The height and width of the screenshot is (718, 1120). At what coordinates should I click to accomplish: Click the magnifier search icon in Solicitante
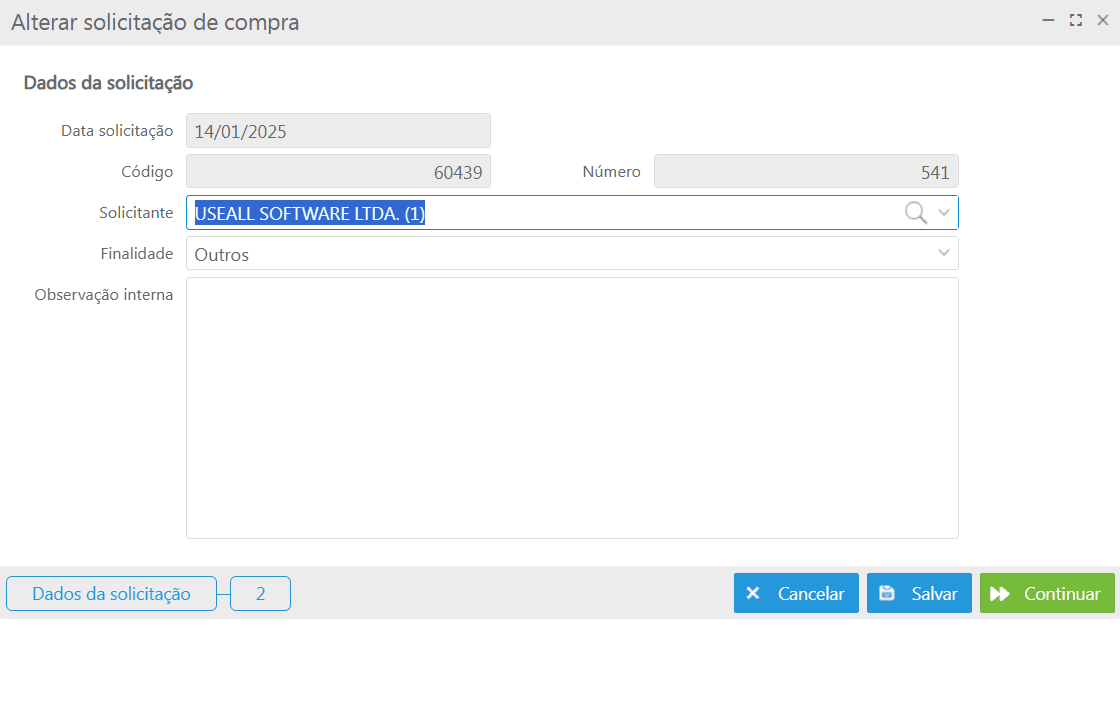click(915, 212)
